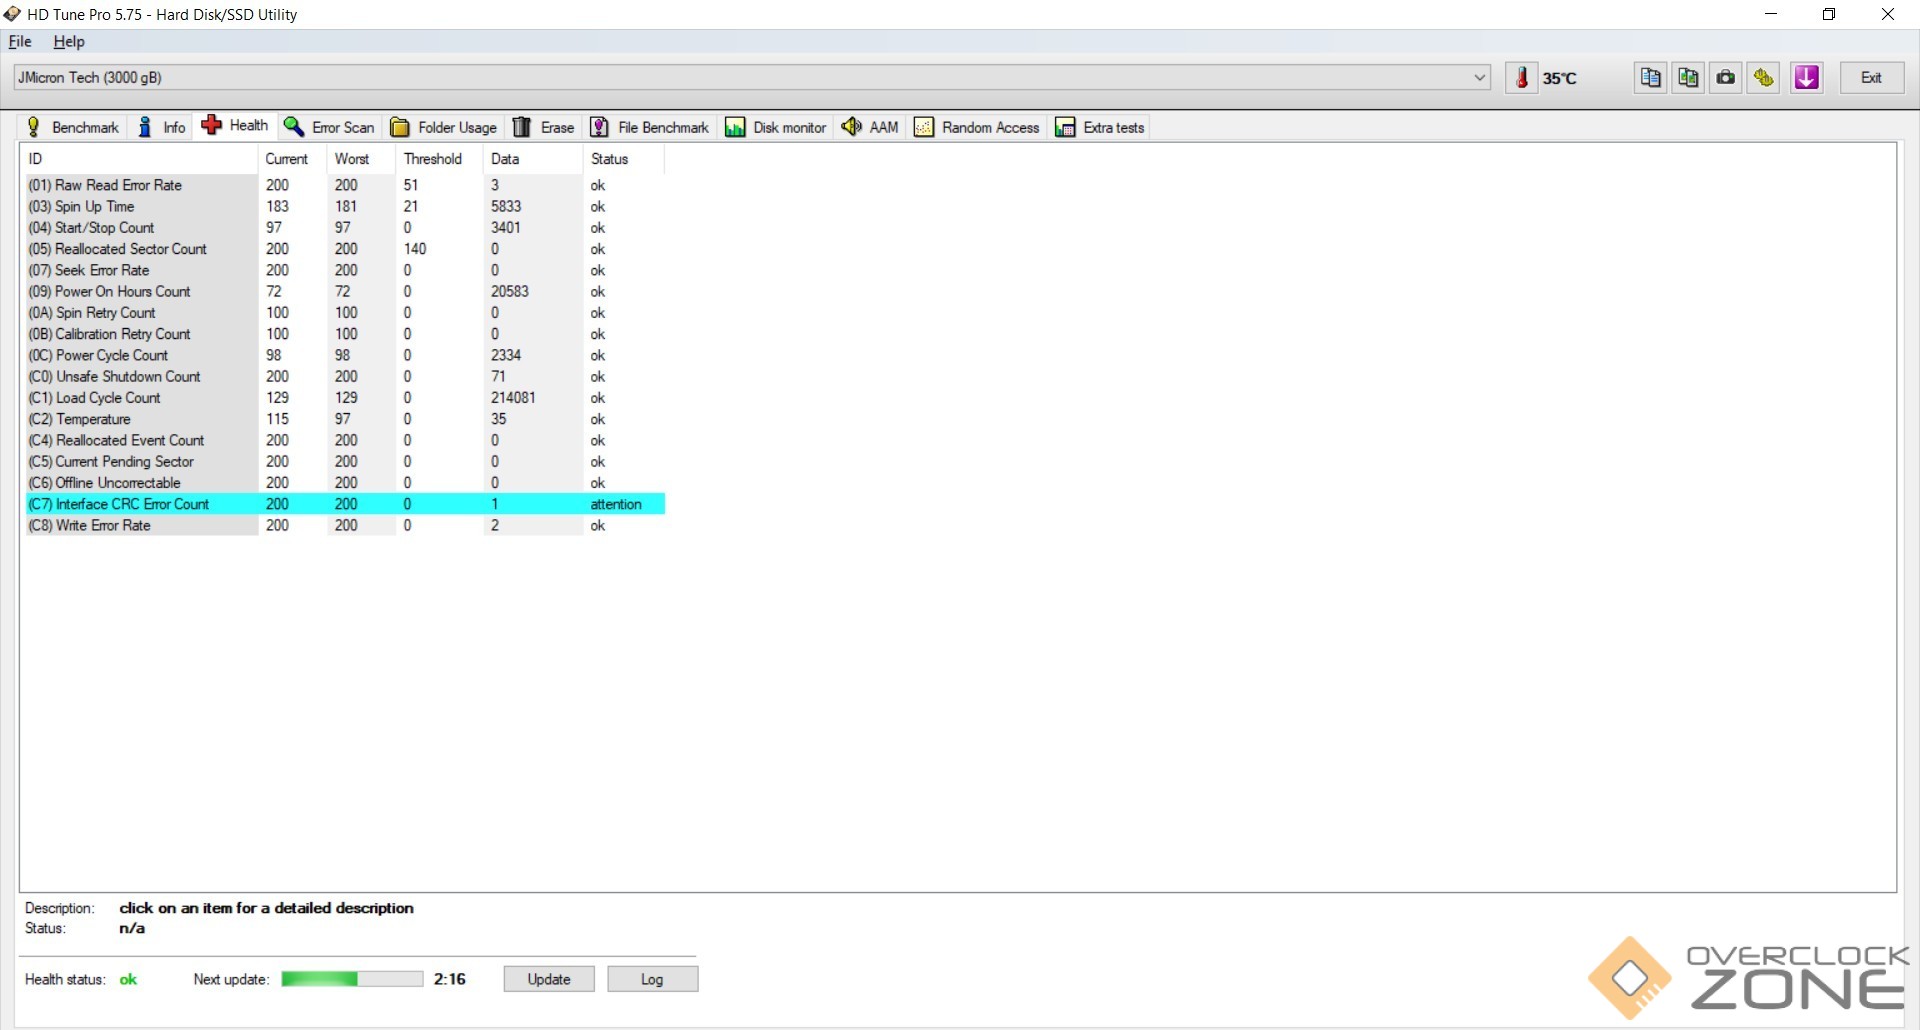The width and height of the screenshot is (1920, 1030).
Task: Switch to the Info tab
Action: [x=161, y=127]
